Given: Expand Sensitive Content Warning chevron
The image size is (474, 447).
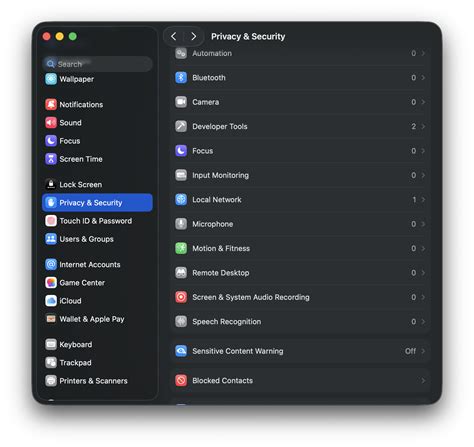Looking at the screenshot, I should point(423,351).
